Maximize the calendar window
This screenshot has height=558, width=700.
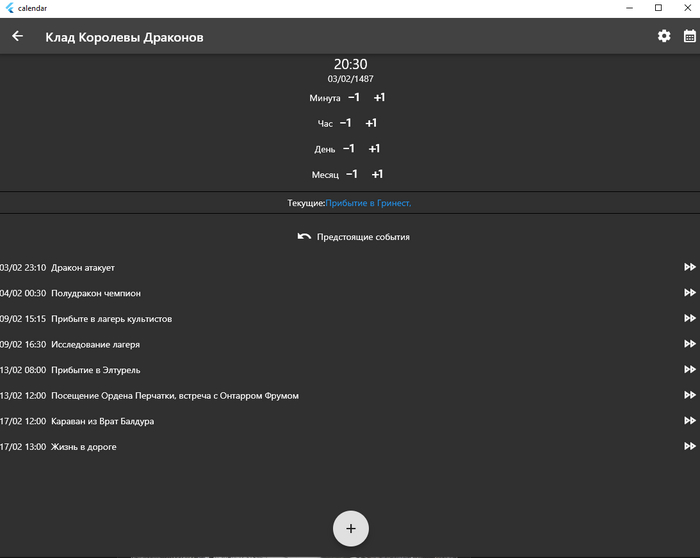(658, 8)
